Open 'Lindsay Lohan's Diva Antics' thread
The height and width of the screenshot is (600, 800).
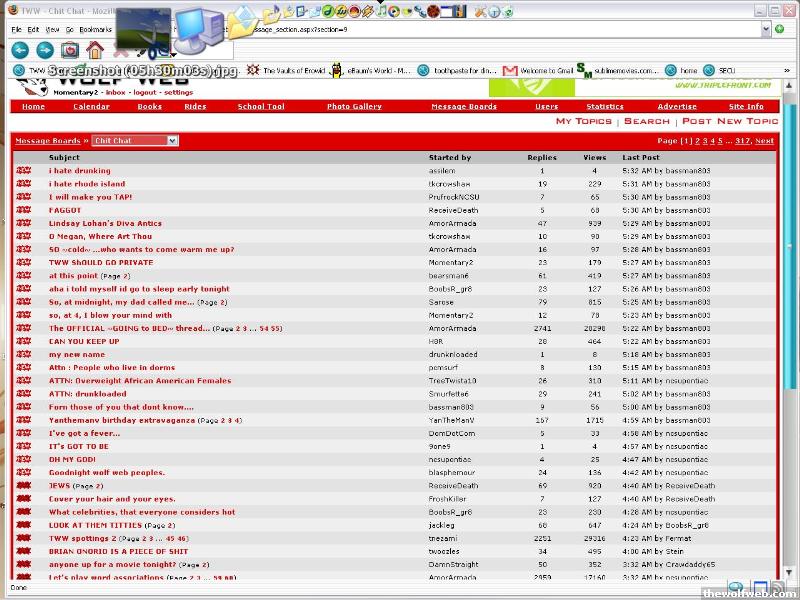pyautogui.click(x=105, y=223)
